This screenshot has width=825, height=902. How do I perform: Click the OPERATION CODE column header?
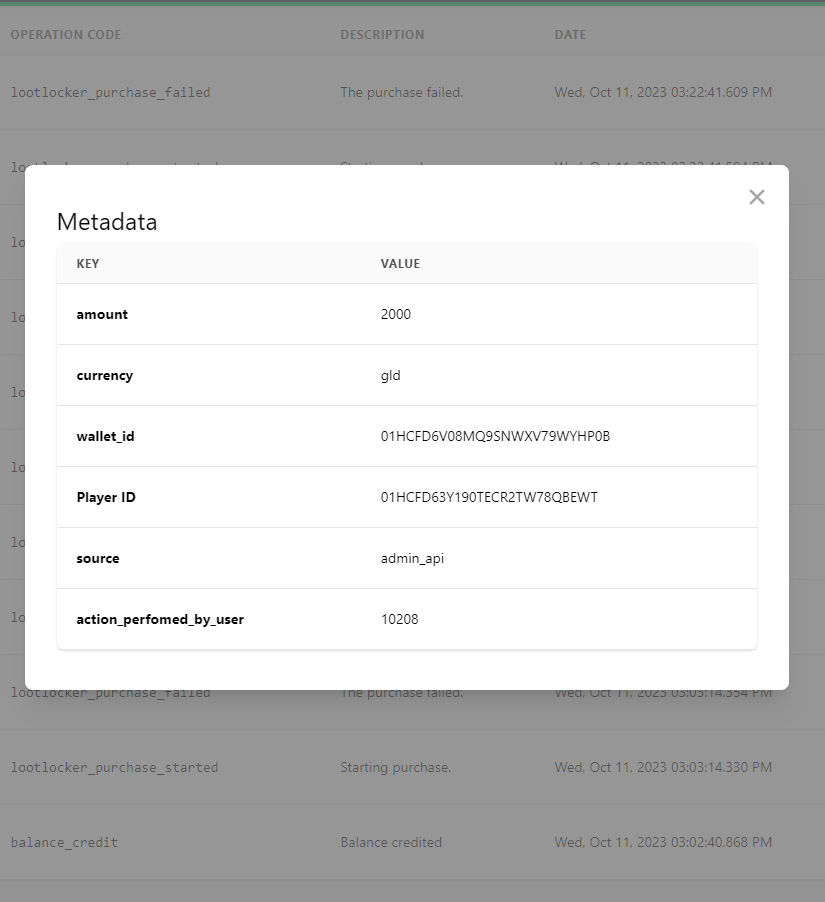point(66,35)
